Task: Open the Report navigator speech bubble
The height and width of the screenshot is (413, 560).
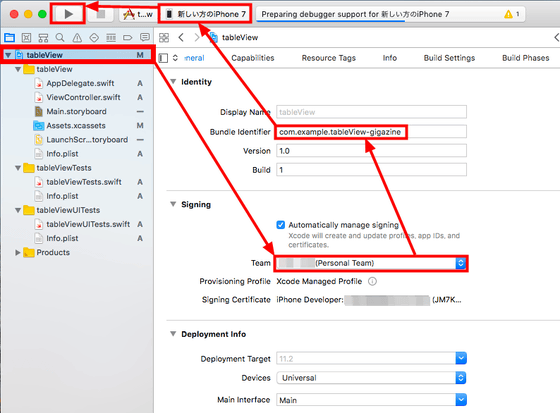Action: 145,37
